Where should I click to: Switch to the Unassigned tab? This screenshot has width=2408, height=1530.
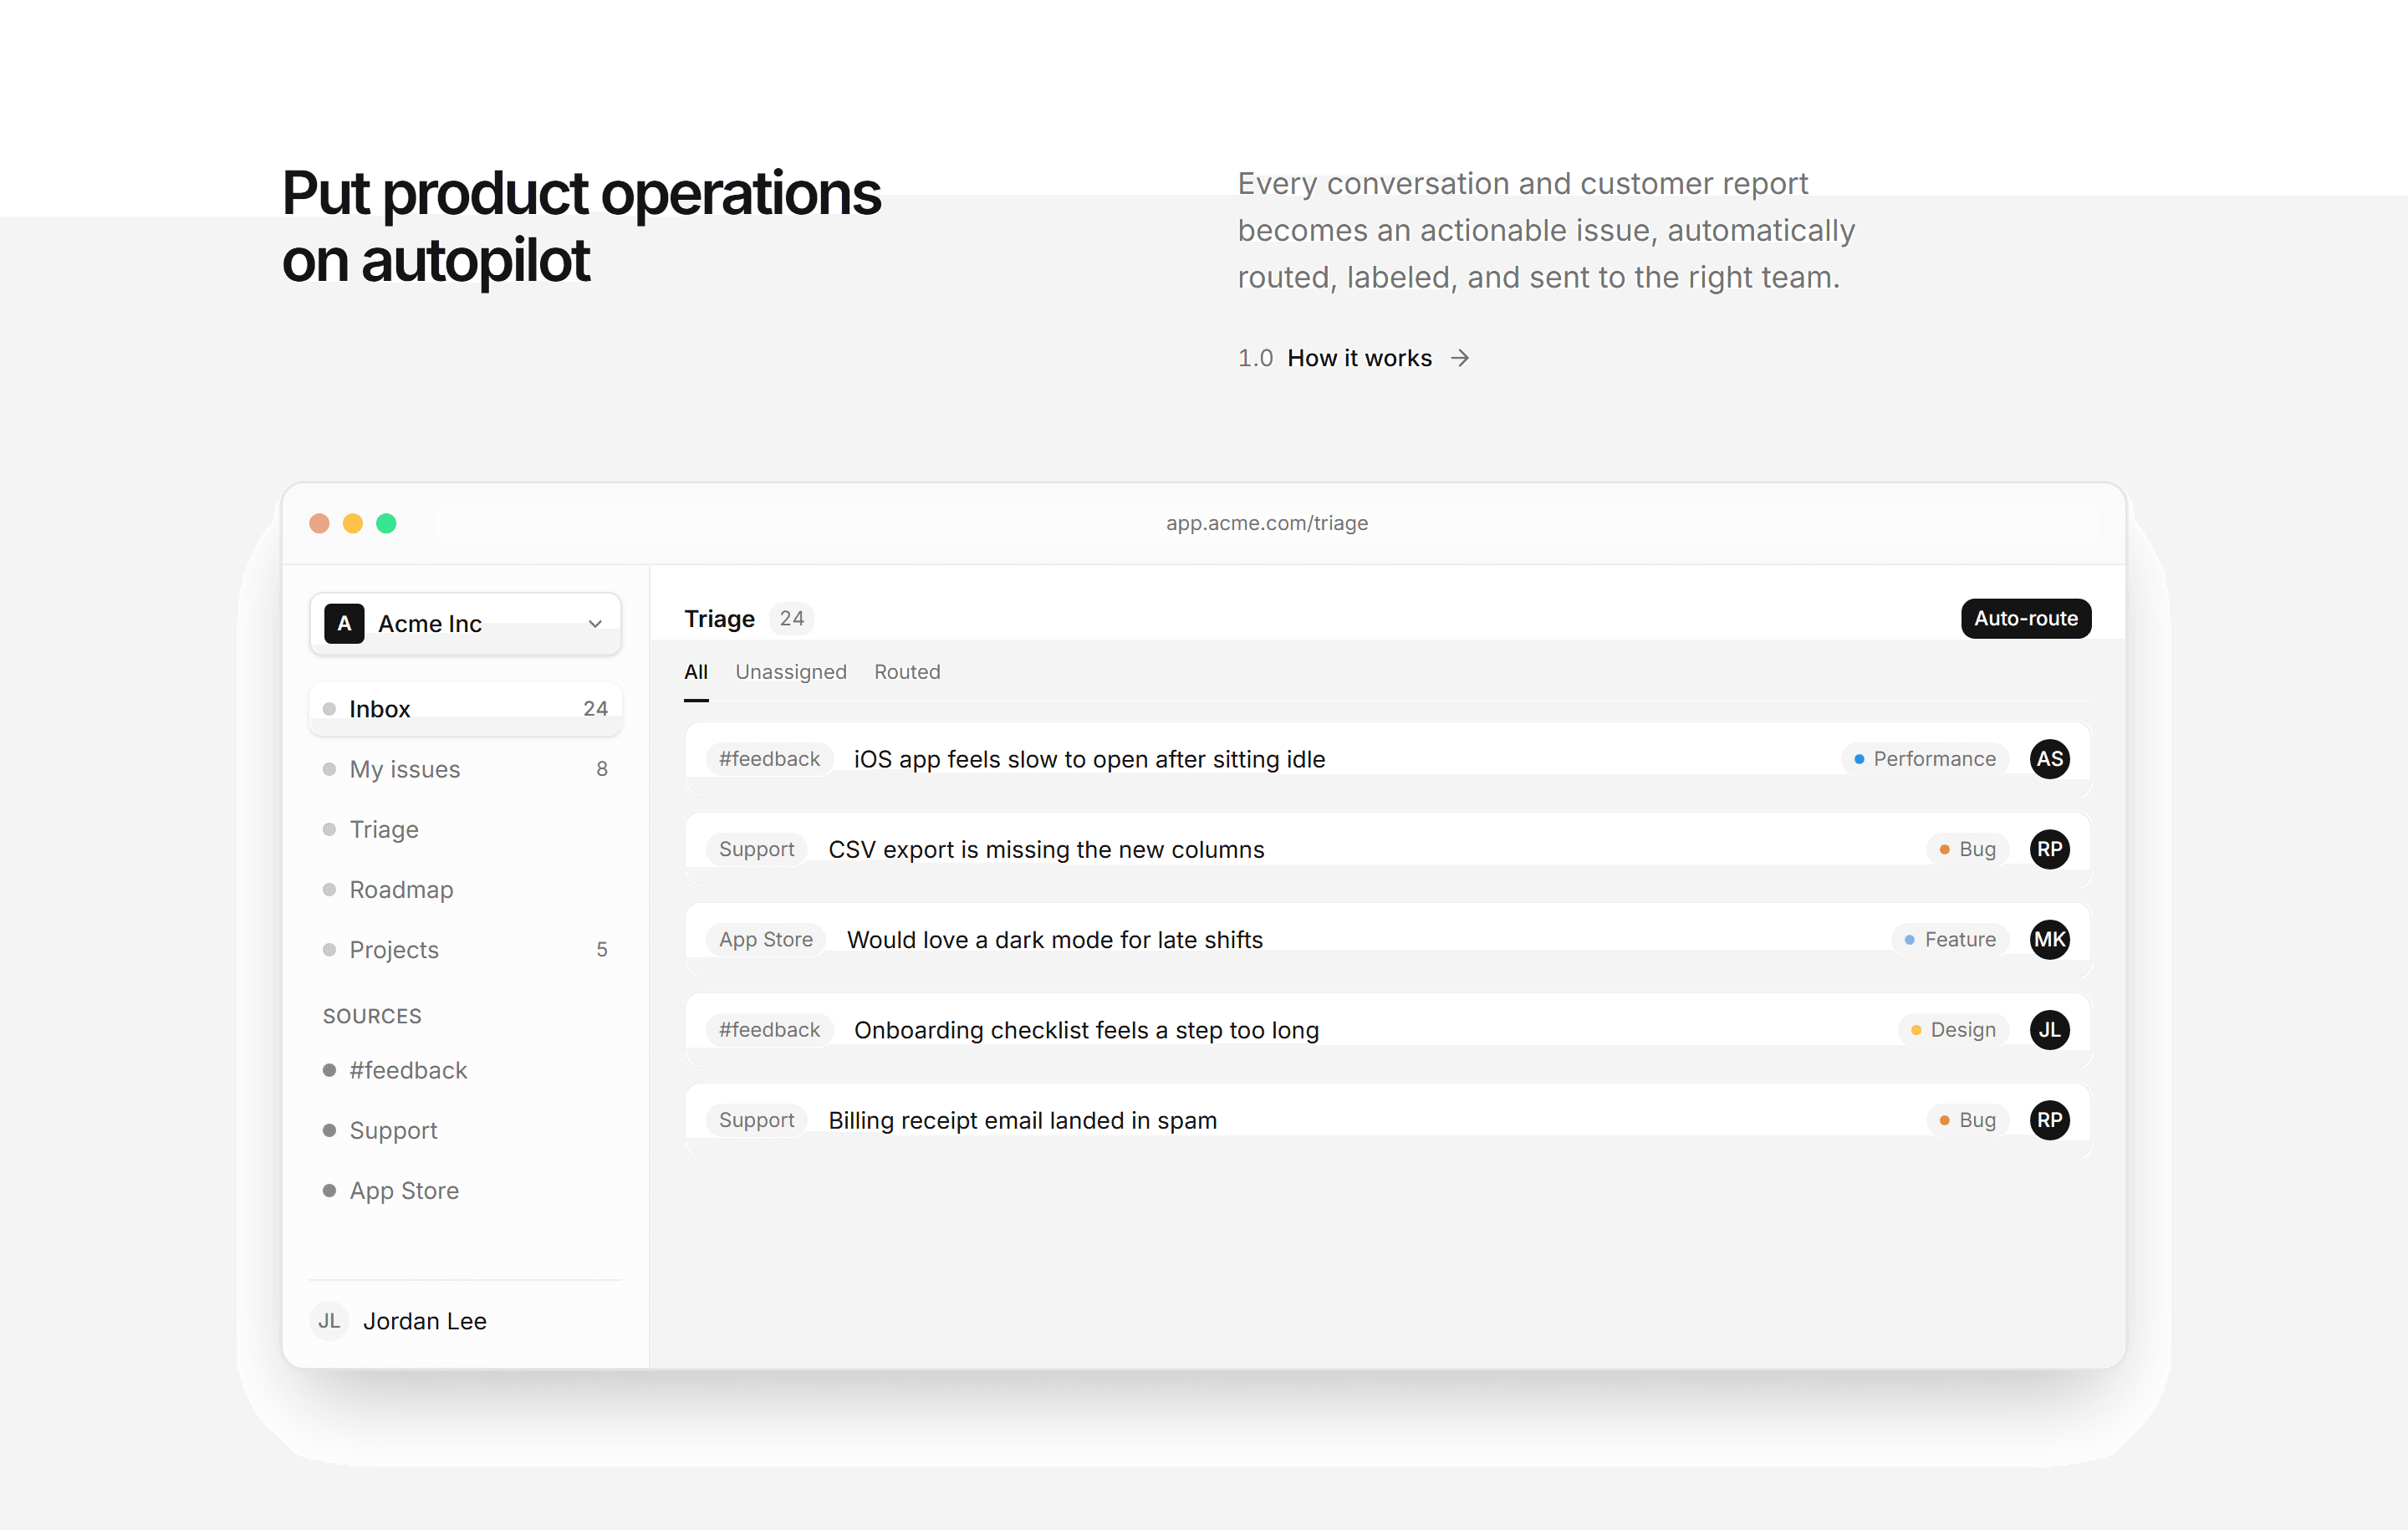tap(791, 672)
